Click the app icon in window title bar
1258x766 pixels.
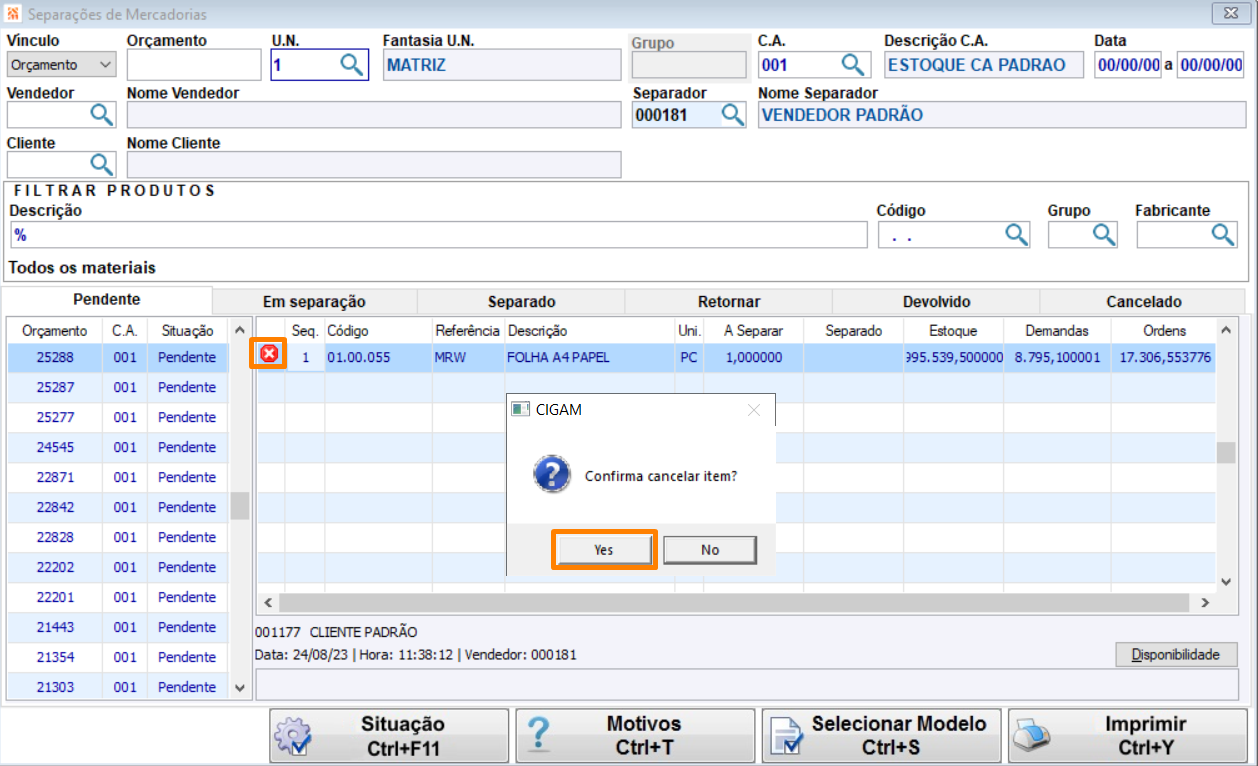(13, 13)
